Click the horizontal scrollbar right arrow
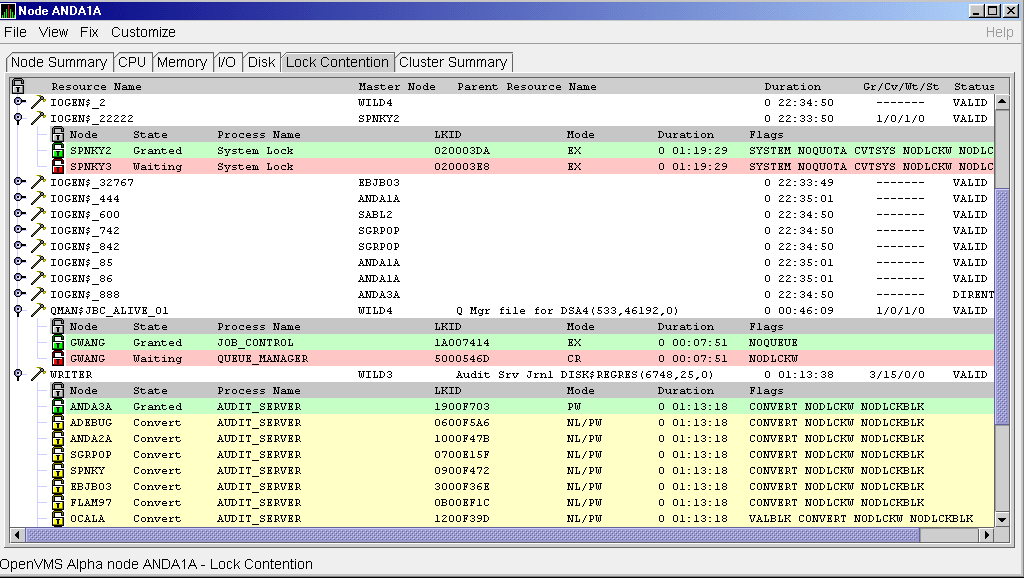The height and width of the screenshot is (578, 1024). [x=988, y=535]
